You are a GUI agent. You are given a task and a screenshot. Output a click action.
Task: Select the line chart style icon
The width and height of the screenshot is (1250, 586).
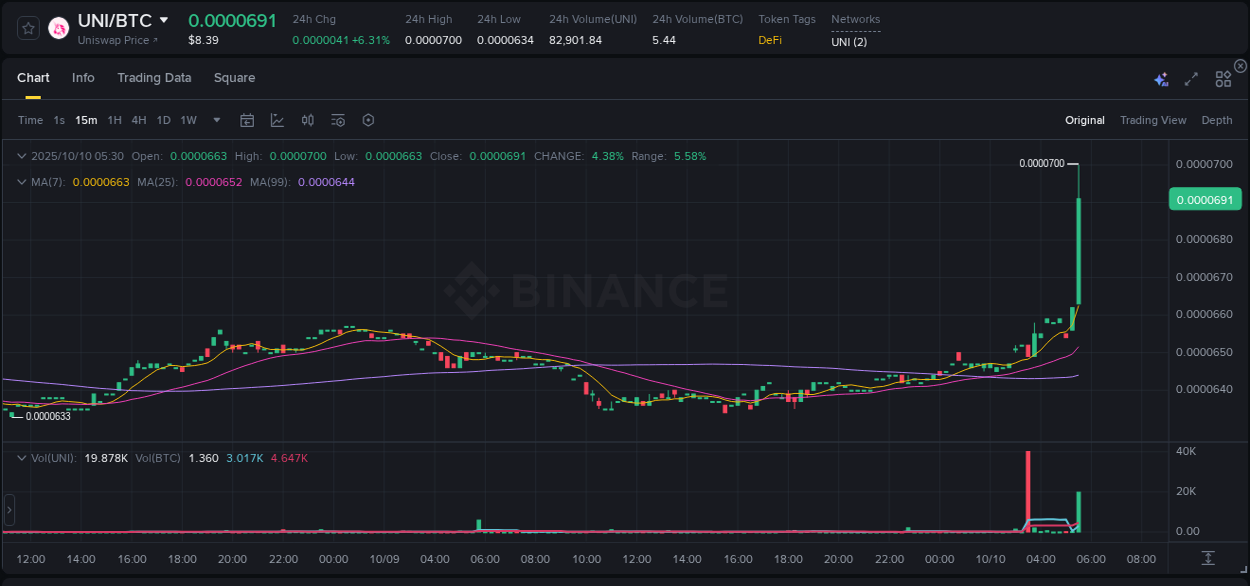tap(277, 120)
